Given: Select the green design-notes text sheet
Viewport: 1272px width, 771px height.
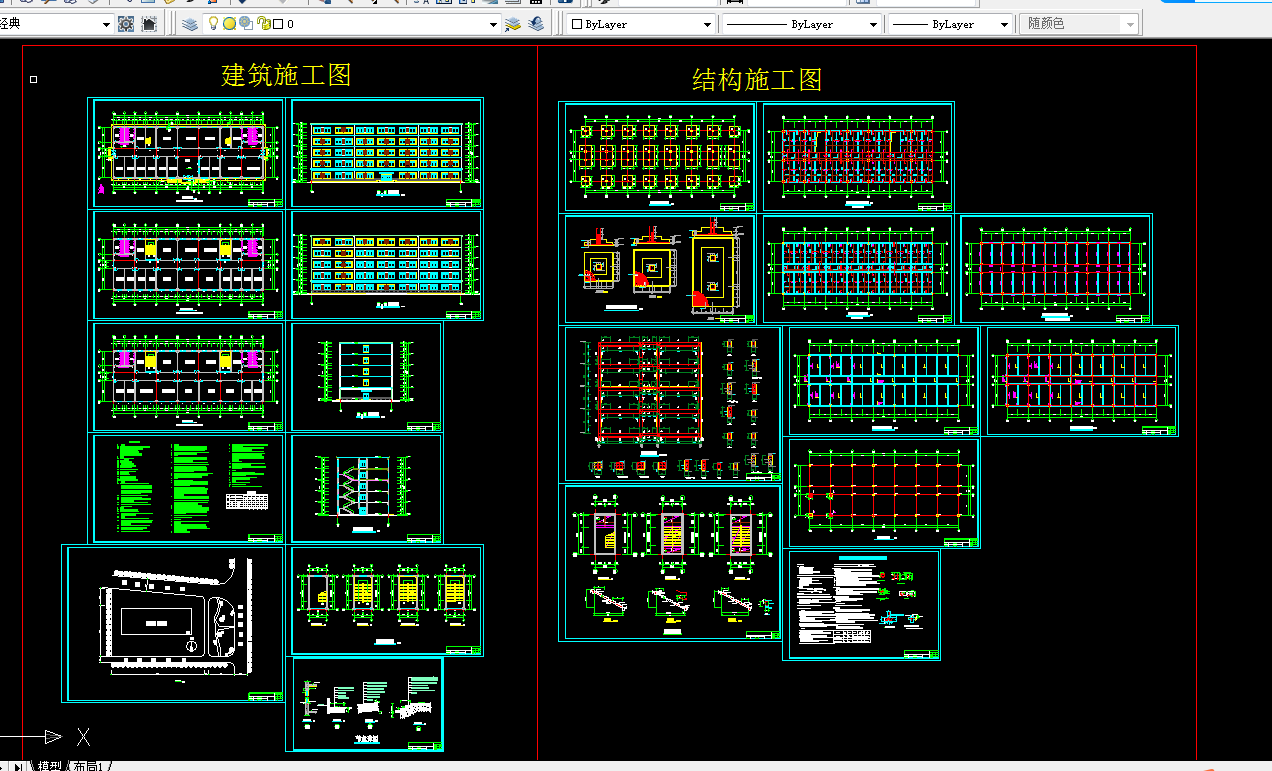Looking at the screenshot, I should tap(188, 488).
